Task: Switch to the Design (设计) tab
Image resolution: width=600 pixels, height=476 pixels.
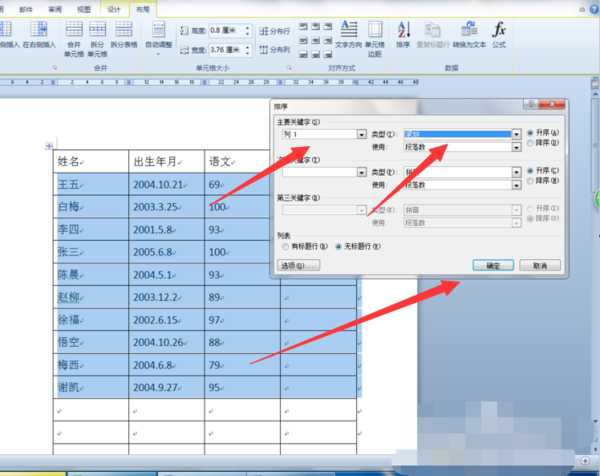Action: (114, 9)
